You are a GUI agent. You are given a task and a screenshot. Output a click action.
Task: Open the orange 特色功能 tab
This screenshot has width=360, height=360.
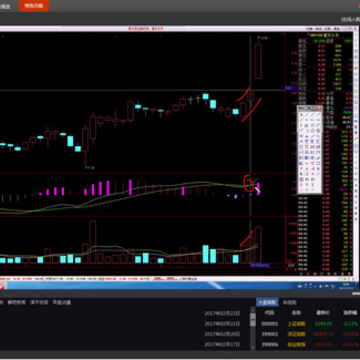(x=34, y=5)
